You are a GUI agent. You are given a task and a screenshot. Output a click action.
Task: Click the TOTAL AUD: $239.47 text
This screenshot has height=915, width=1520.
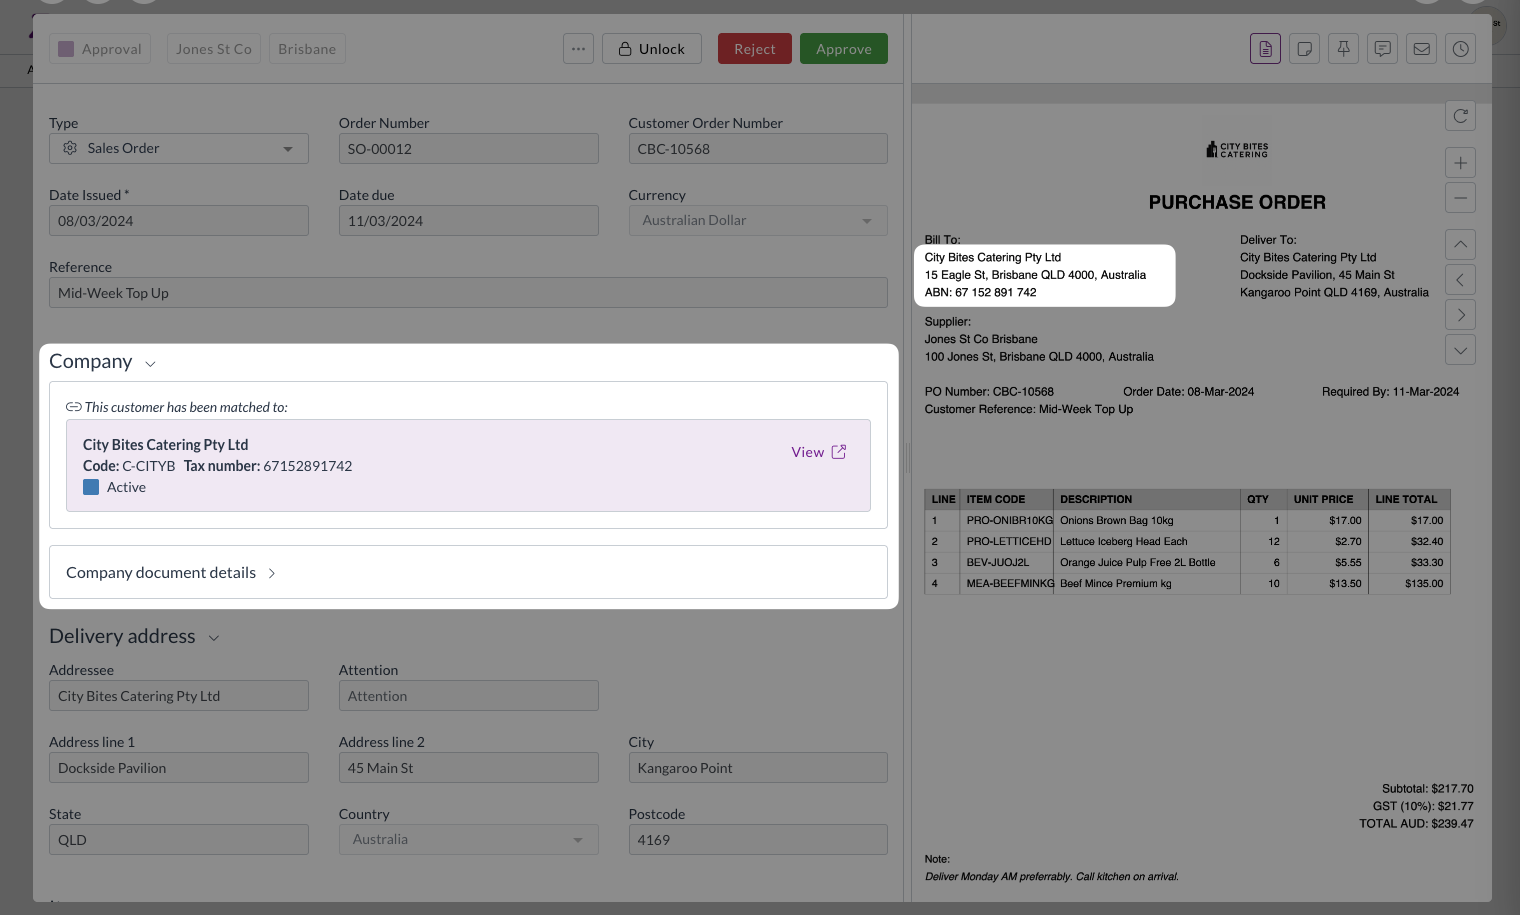[x=1416, y=824]
